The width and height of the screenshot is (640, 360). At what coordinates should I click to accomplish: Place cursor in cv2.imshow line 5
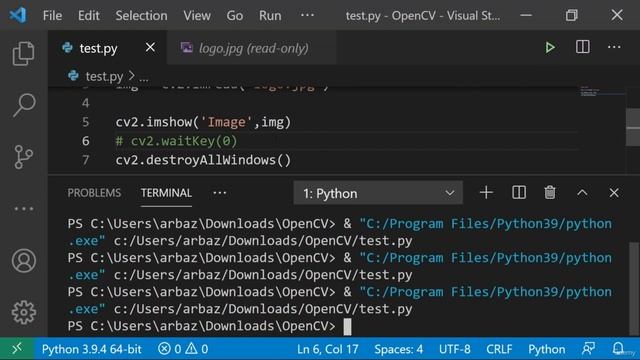pyautogui.click(x=203, y=122)
